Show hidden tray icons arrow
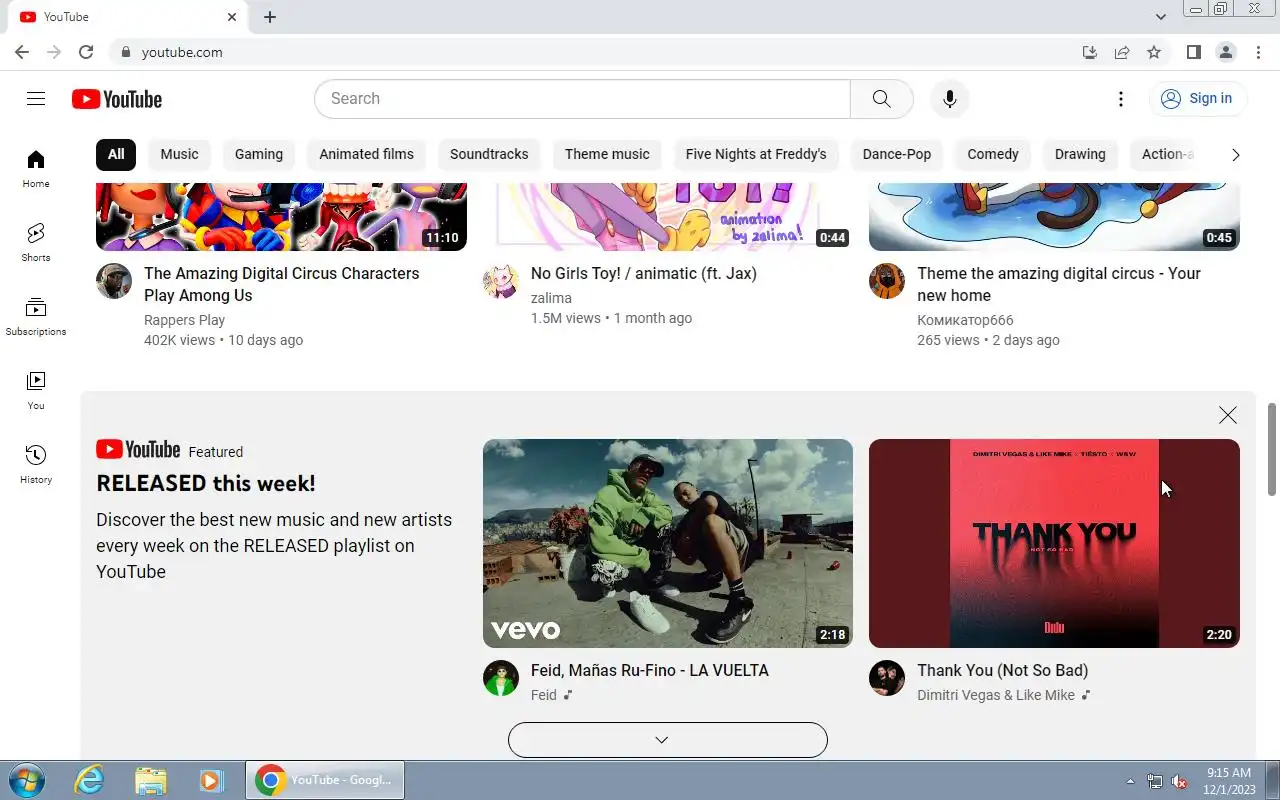1280x800 pixels. 1131,781
